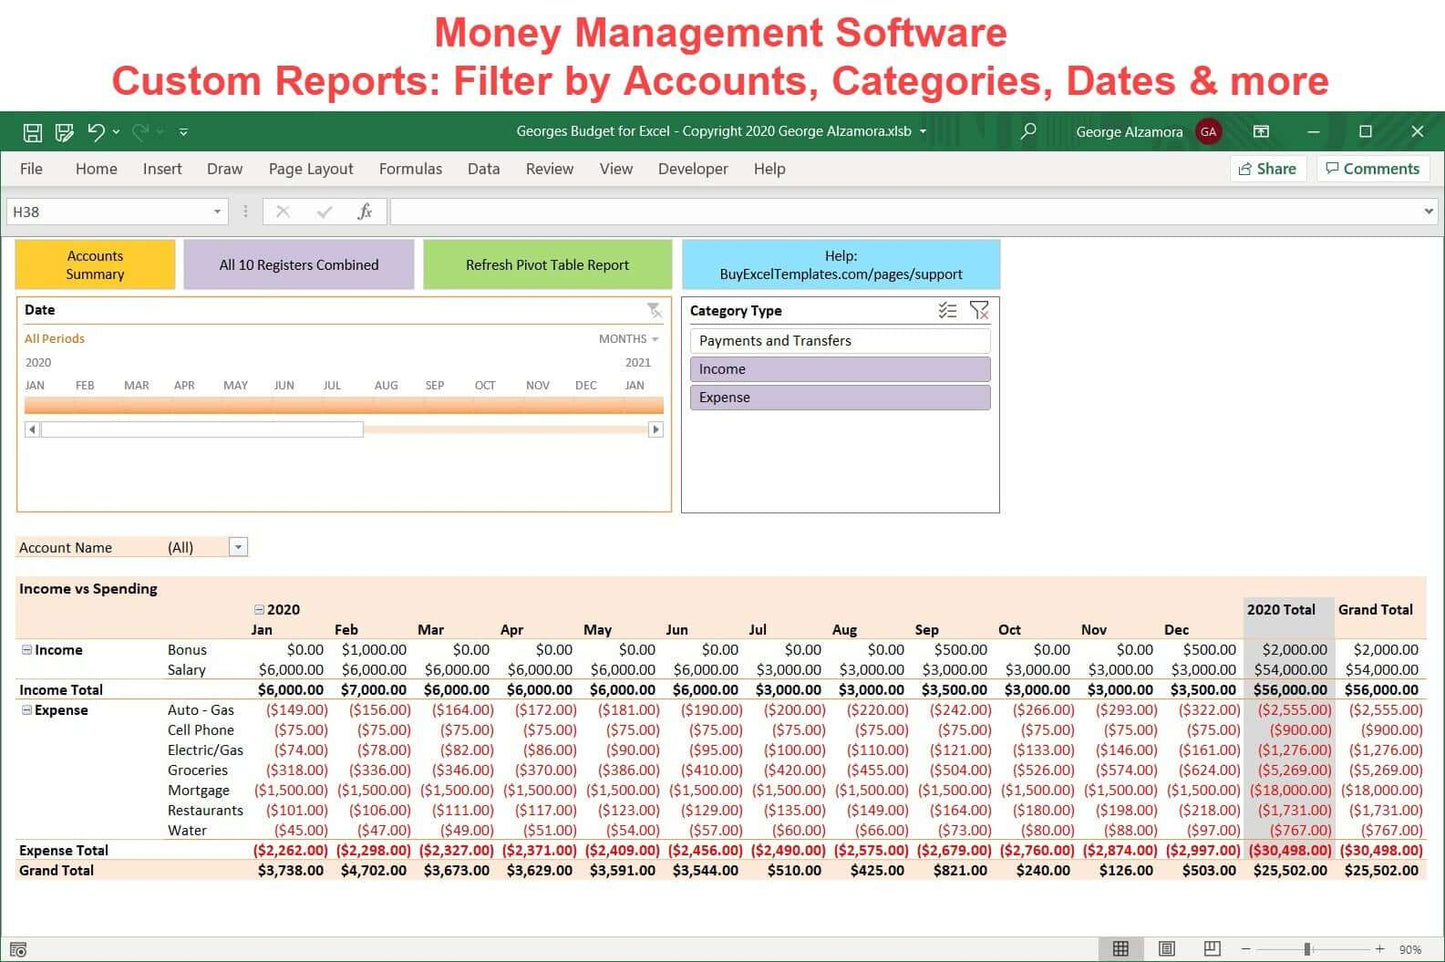
Task: Open the Formulas ribbon tab
Action: click(410, 169)
